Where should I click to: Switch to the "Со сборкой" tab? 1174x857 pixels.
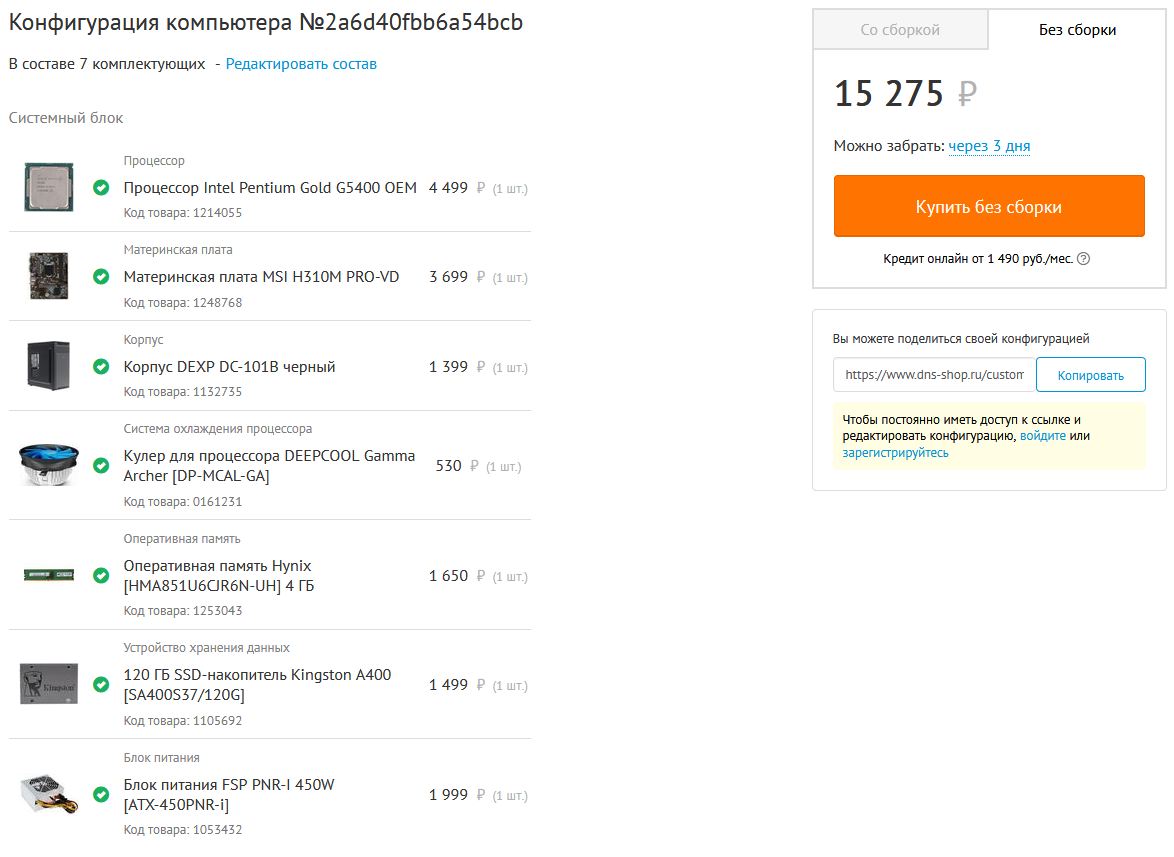(x=900, y=30)
